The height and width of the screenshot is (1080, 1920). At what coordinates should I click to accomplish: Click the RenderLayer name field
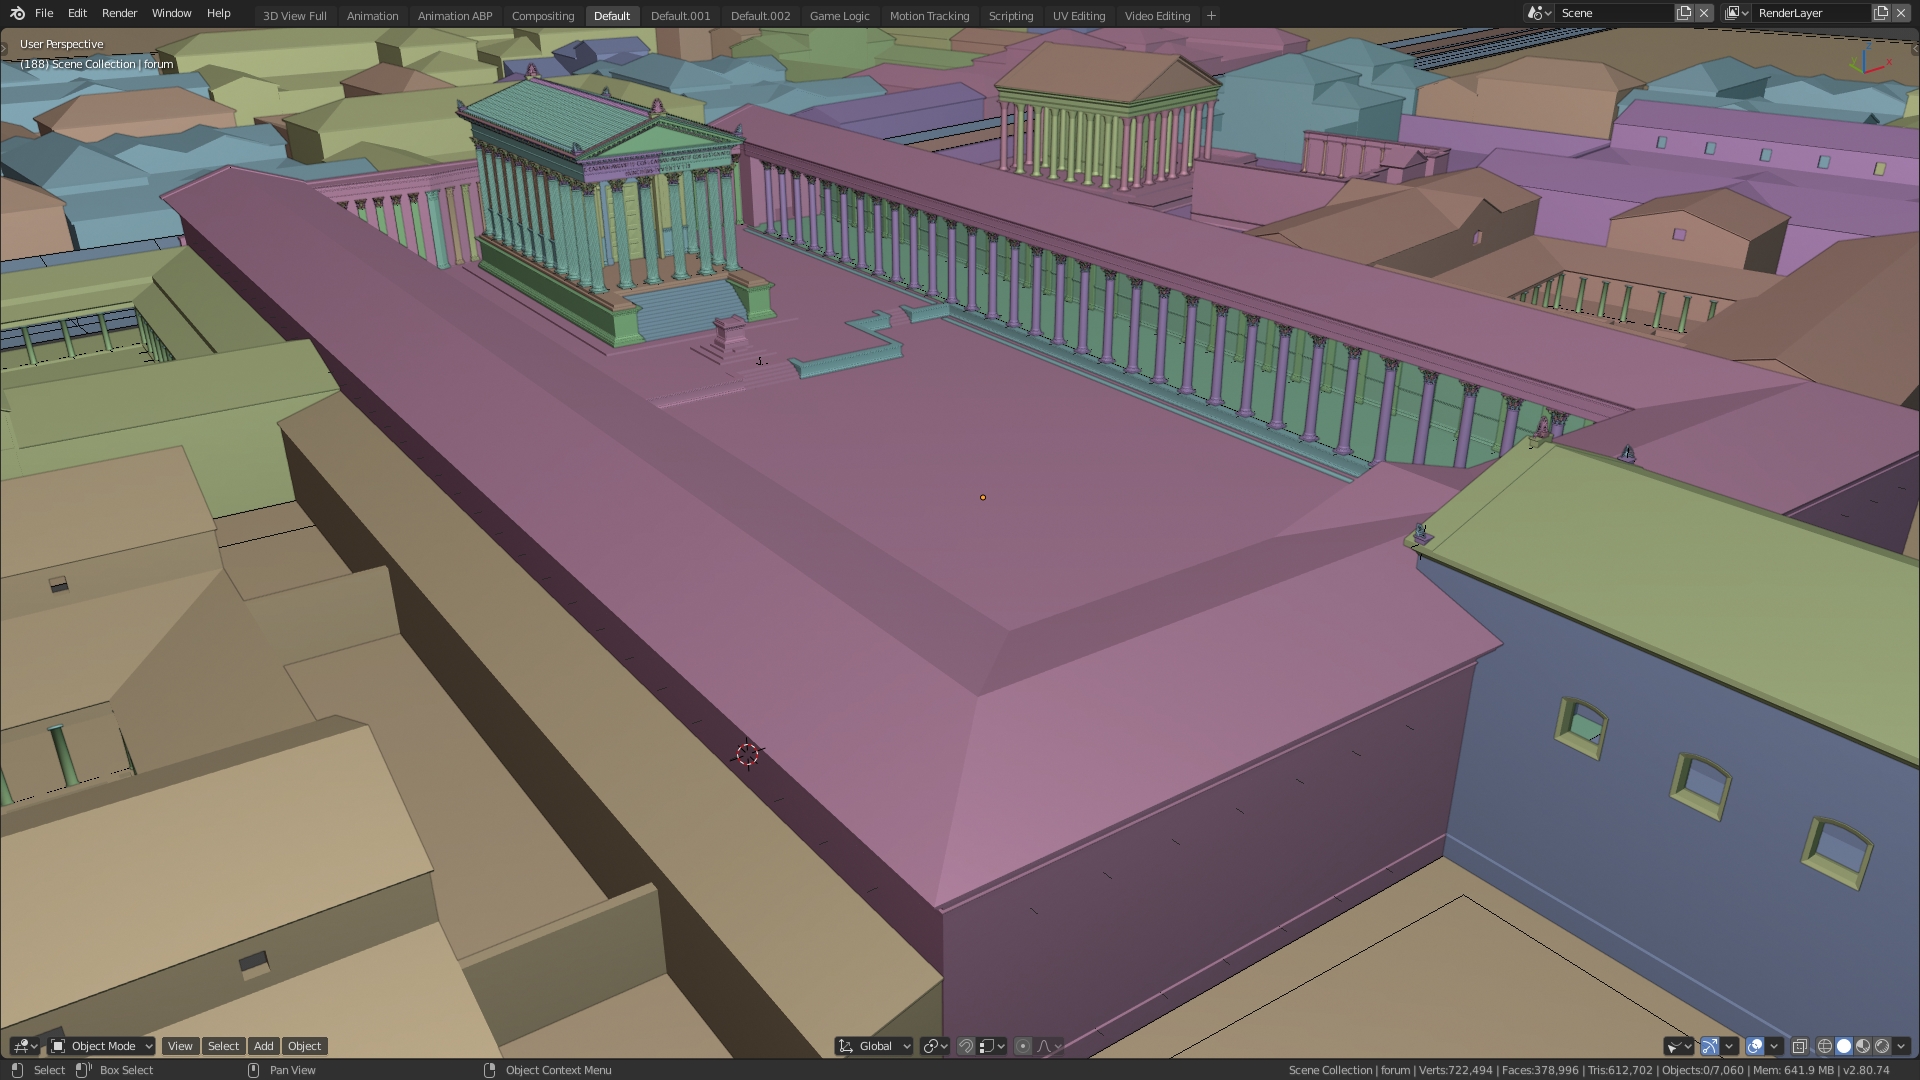(x=1810, y=13)
